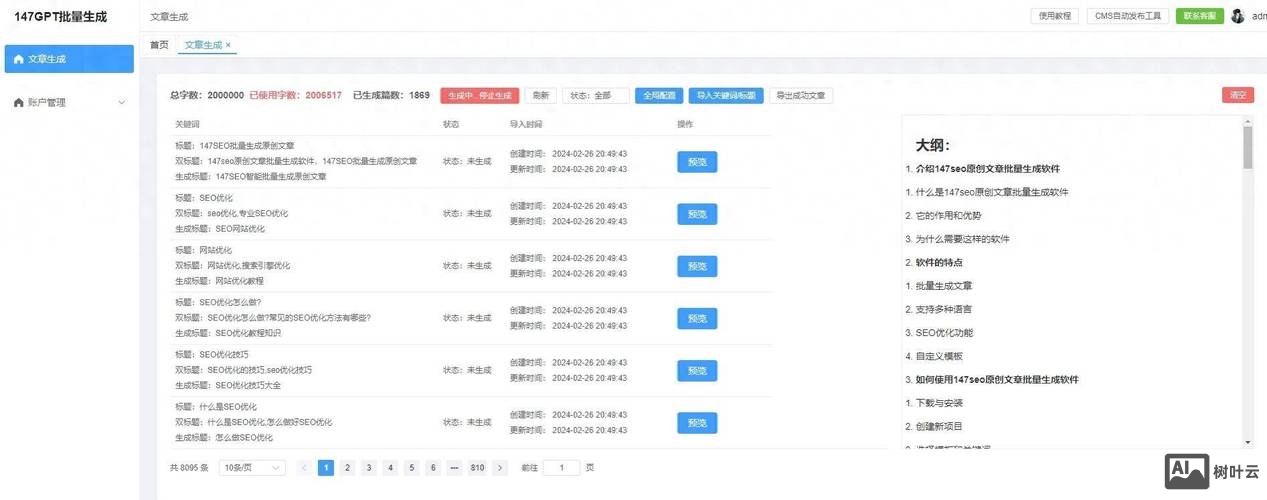Close the 文章生成 tab with its x icon
The height and width of the screenshot is (500, 1267).
[228, 45]
